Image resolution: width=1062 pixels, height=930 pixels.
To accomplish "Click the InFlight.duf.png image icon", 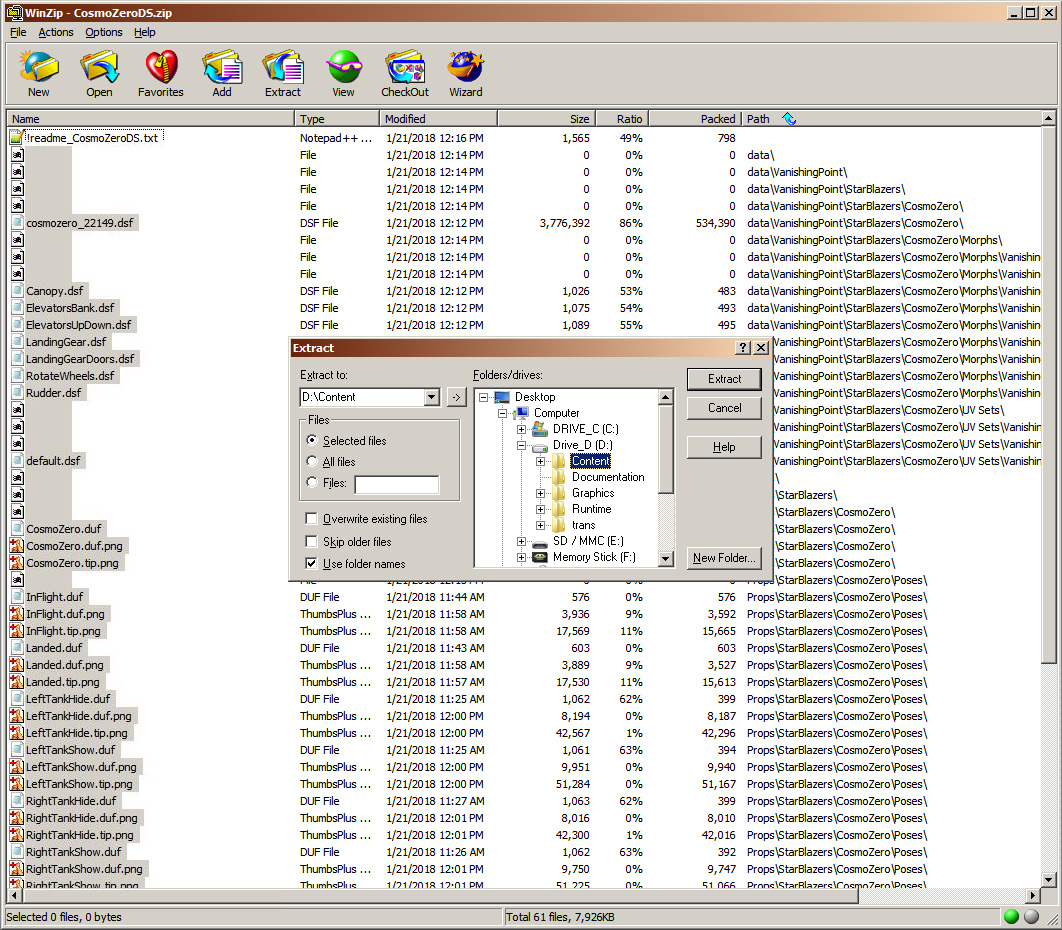I will click(17, 614).
